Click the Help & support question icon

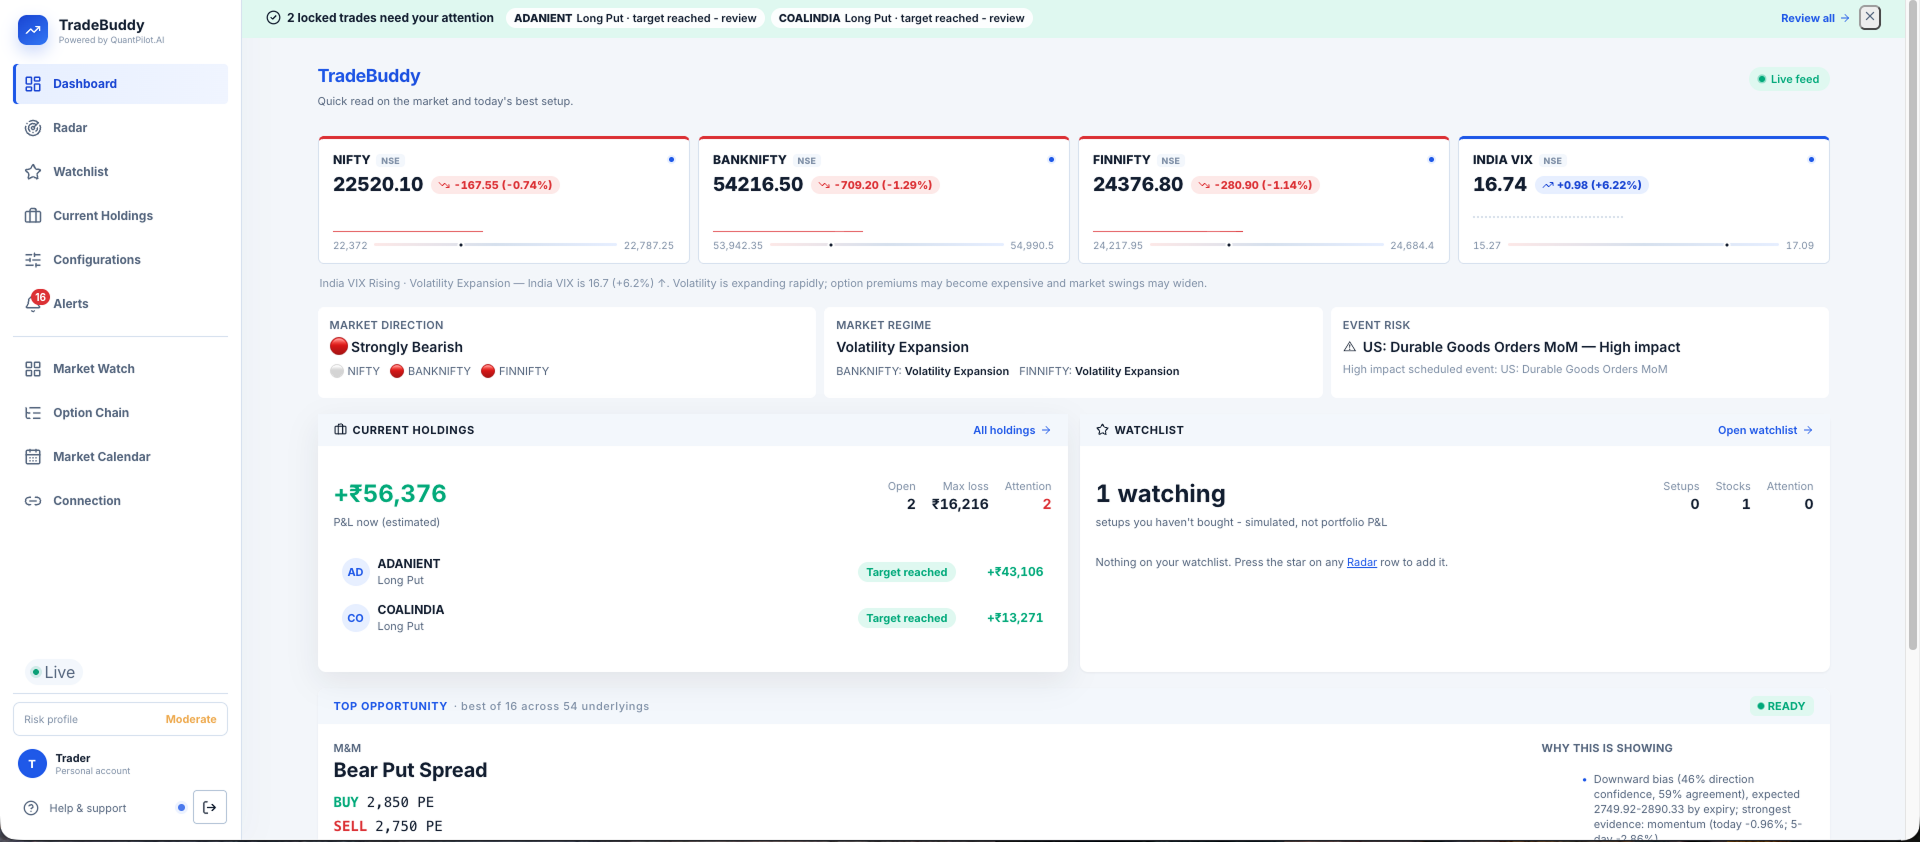(31, 808)
